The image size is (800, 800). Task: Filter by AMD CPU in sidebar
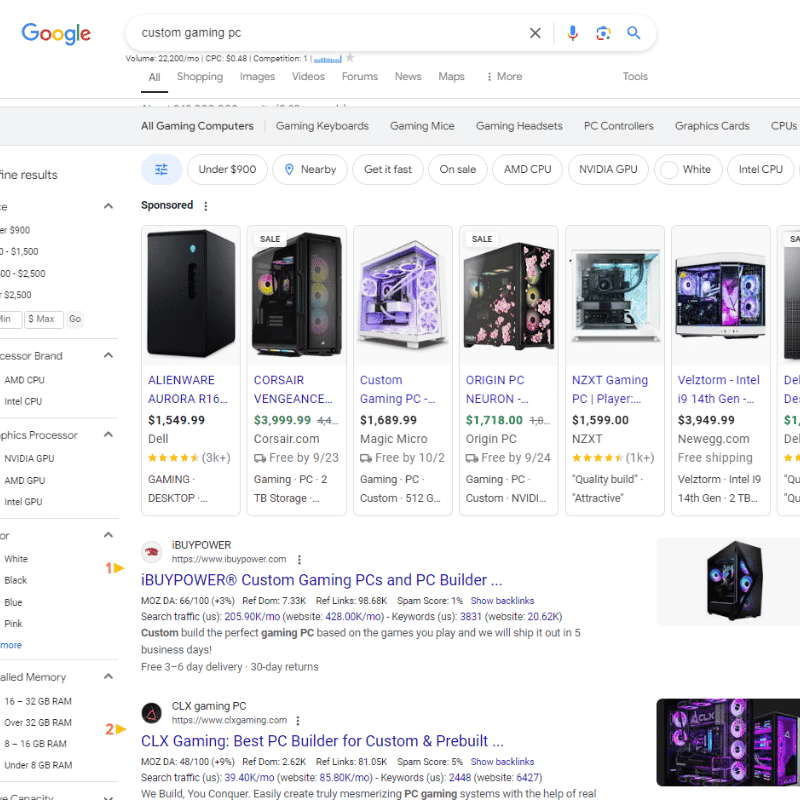click(24, 380)
